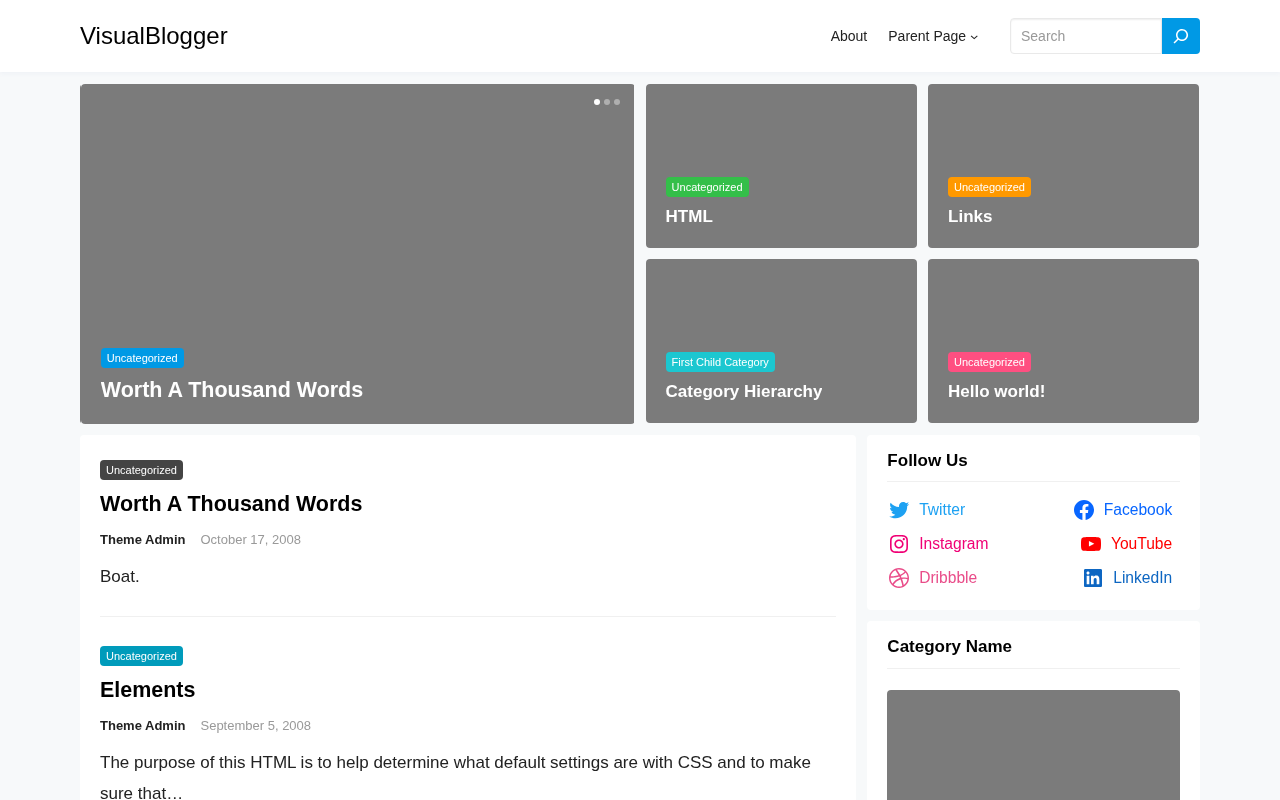1280x800 pixels.
Task: Open the Category Hierarchy featured post
Action: point(744,392)
